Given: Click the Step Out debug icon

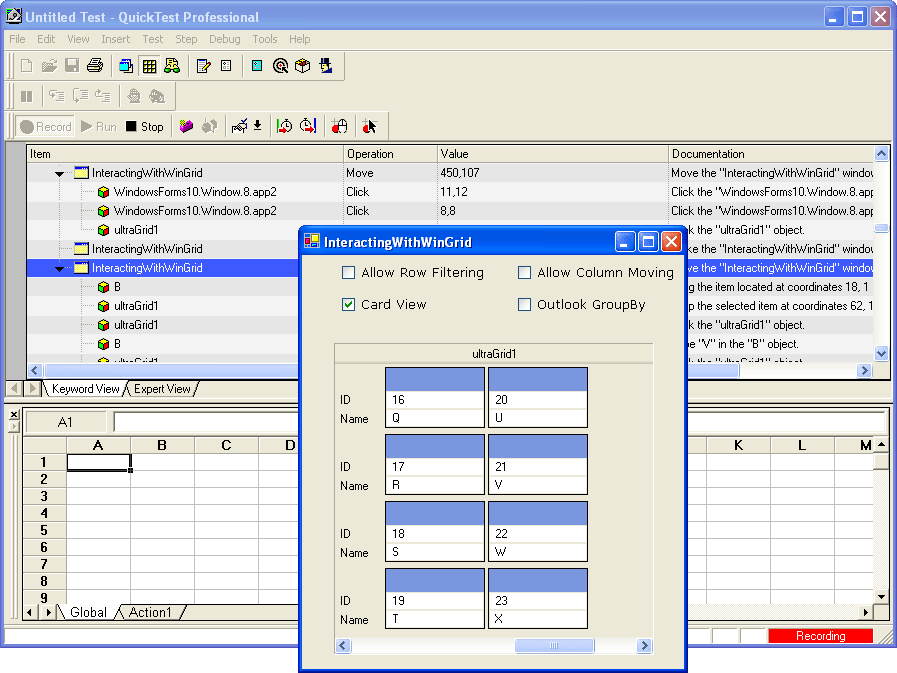Looking at the screenshot, I should [103, 96].
